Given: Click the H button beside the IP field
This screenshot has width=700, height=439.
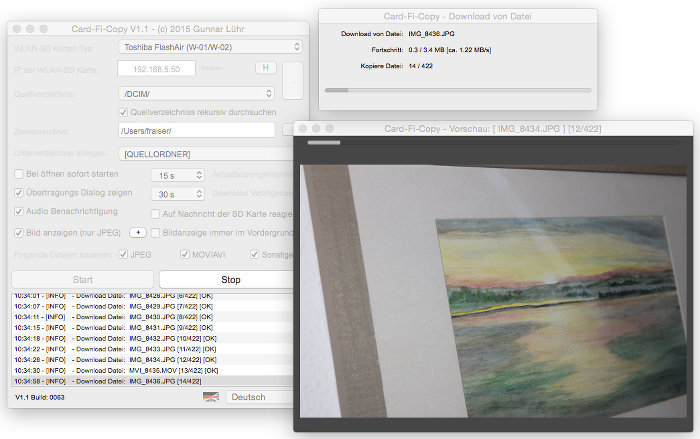Looking at the screenshot, I should pos(266,68).
